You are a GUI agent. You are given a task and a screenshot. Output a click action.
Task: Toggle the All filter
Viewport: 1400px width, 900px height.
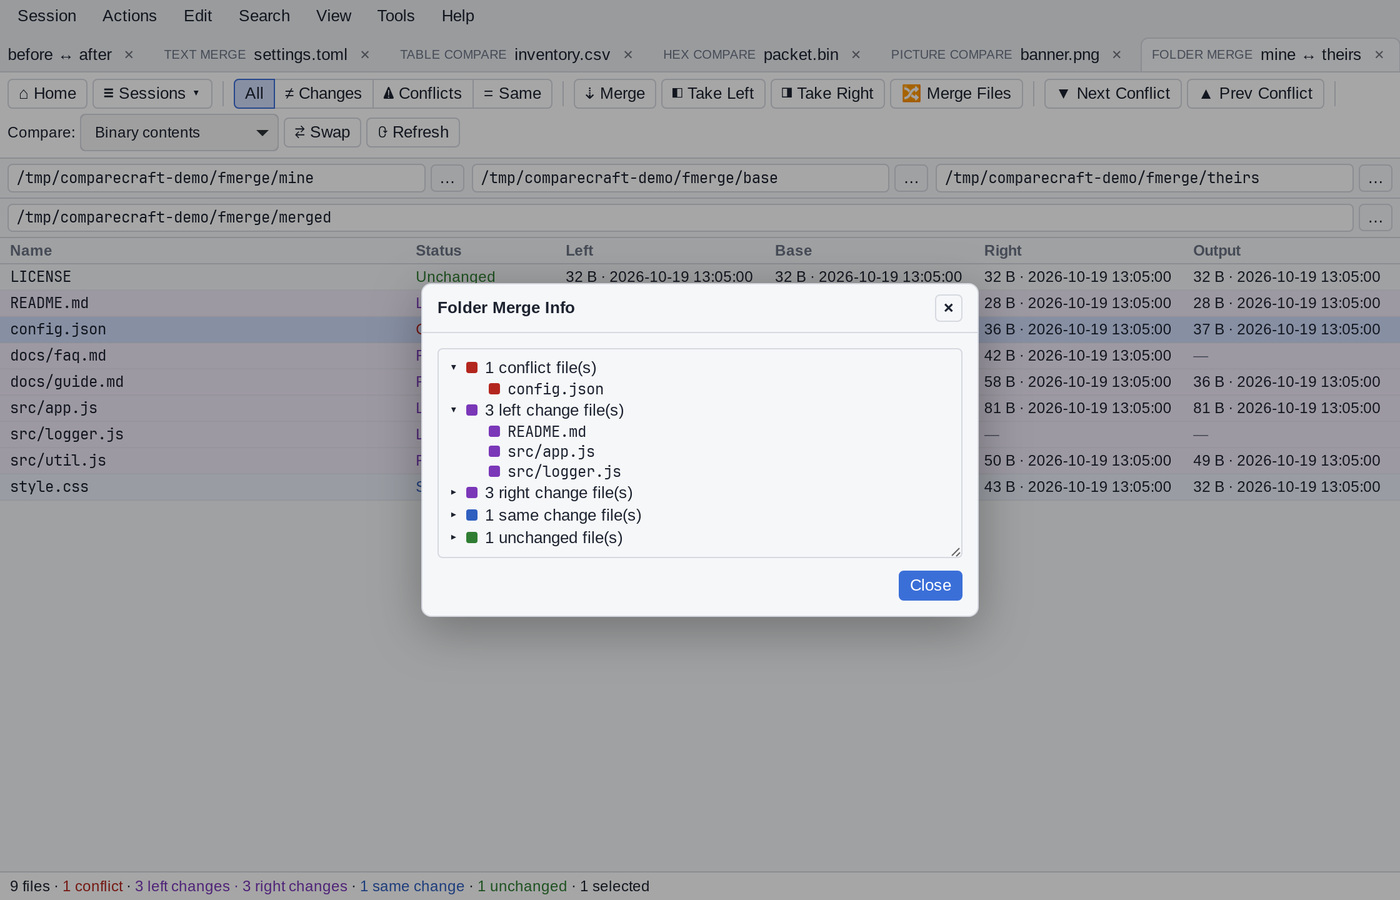click(254, 93)
